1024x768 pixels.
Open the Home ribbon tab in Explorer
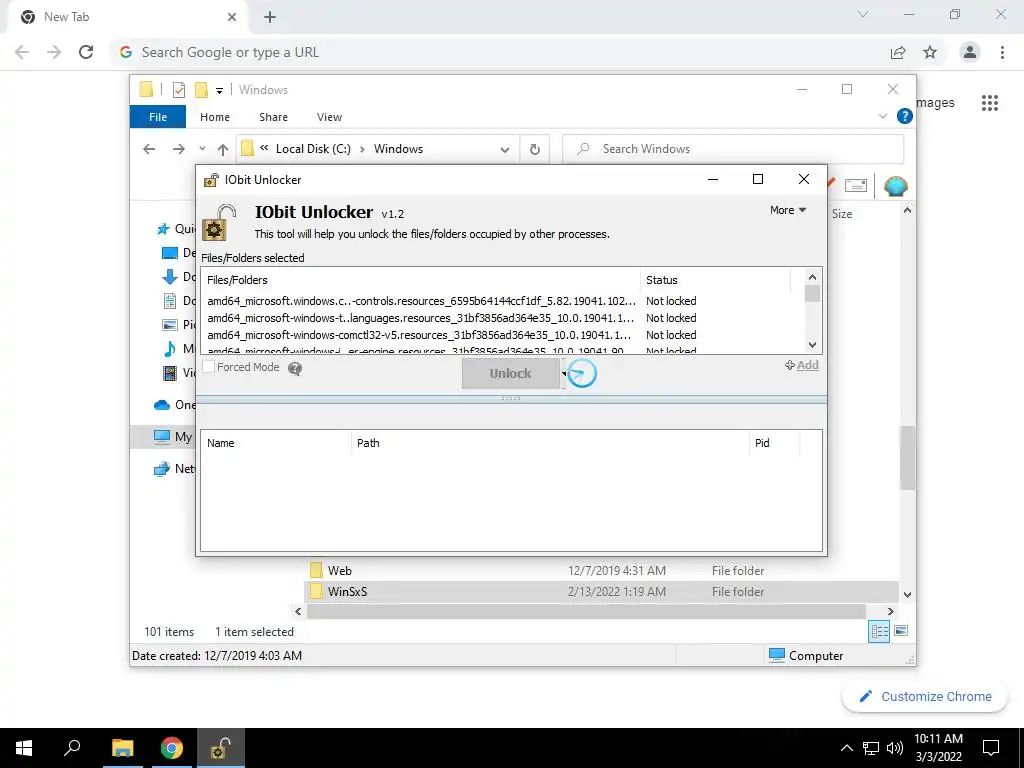(x=215, y=117)
